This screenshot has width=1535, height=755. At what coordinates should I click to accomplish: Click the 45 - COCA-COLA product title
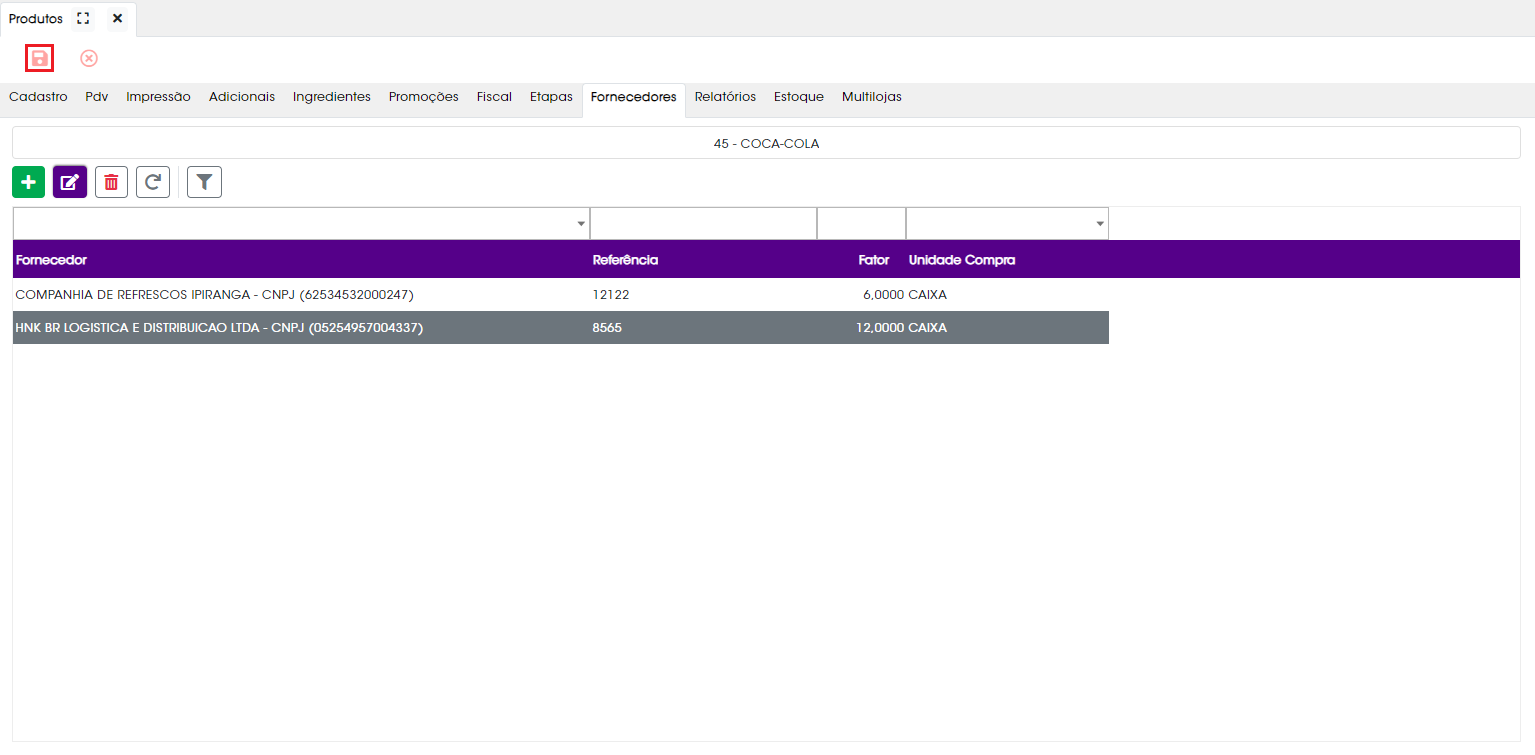(766, 143)
